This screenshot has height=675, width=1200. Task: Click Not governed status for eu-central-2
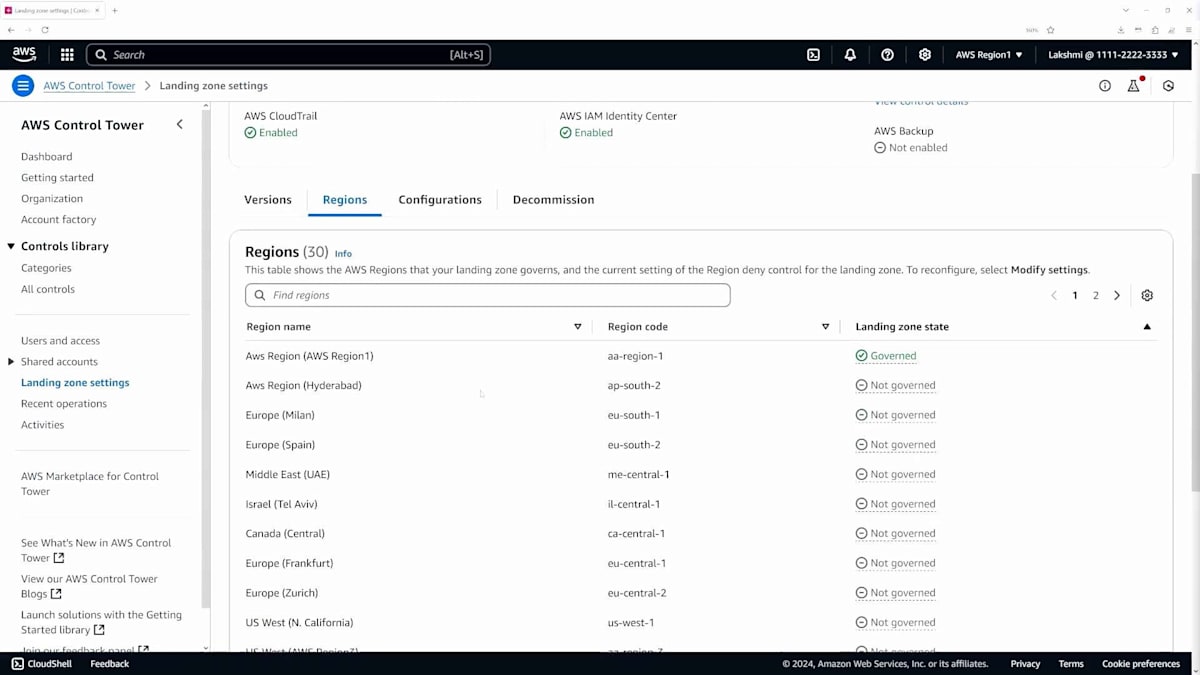896,593
